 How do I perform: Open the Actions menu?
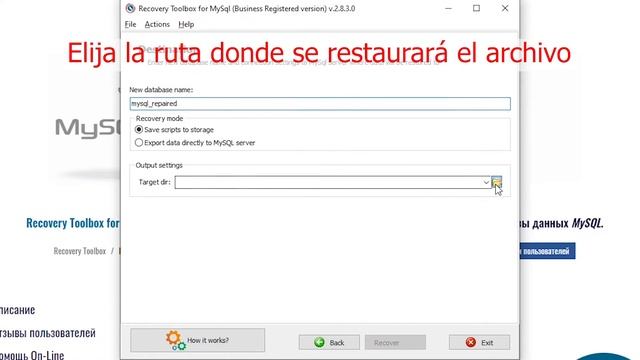tap(157, 24)
